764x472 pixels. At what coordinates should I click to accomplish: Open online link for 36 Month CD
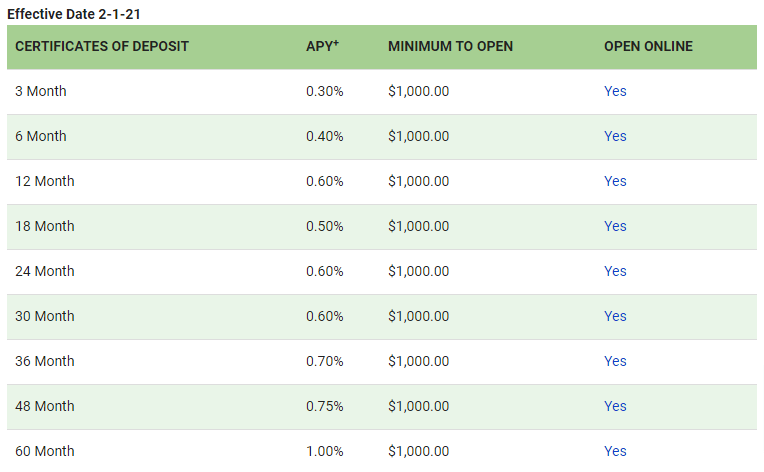[615, 361]
